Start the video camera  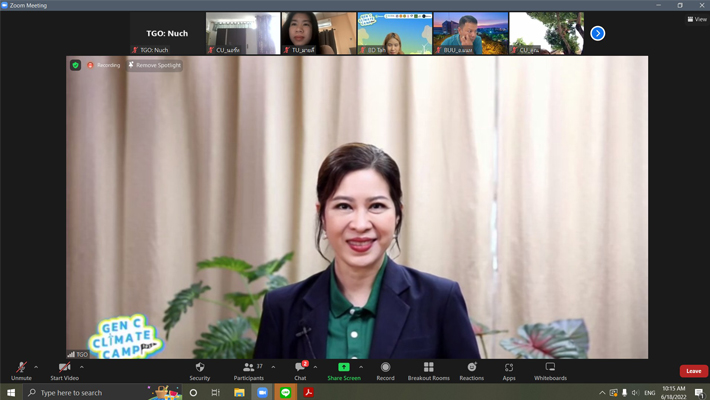pos(64,371)
